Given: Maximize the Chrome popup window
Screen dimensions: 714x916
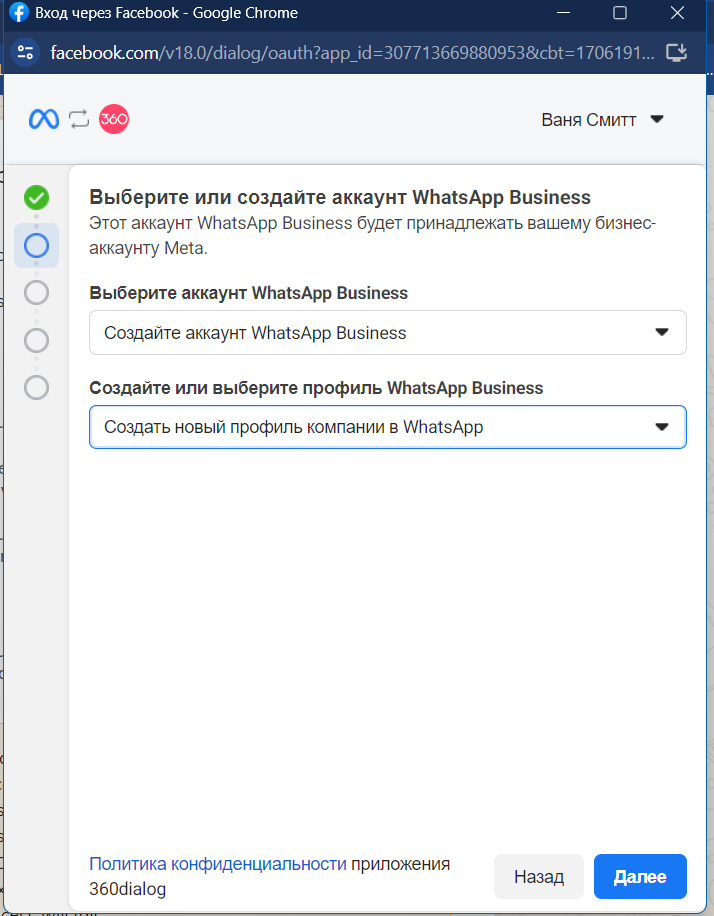Looking at the screenshot, I should coord(620,13).
